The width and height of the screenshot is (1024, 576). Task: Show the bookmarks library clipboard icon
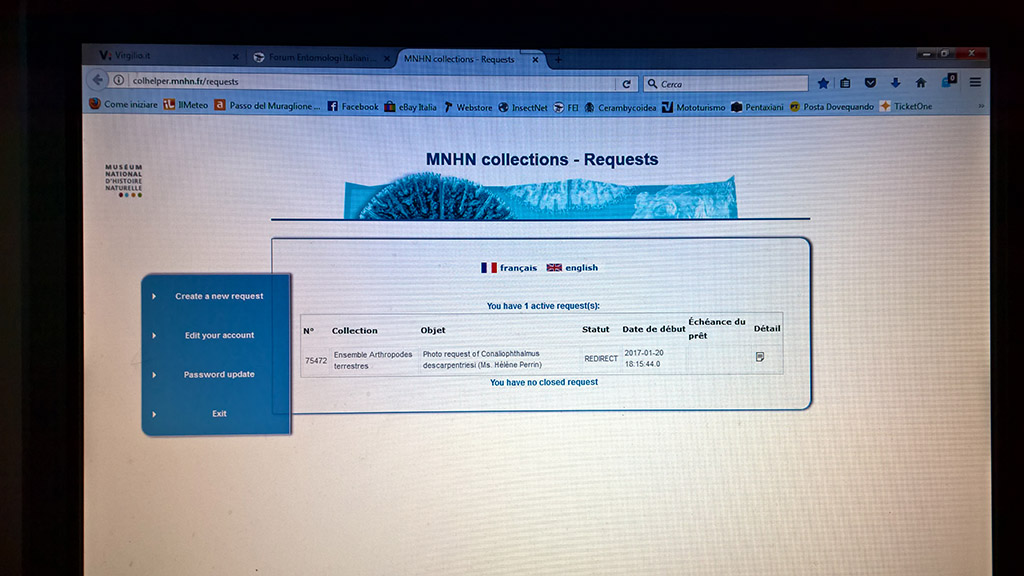(x=846, y=83)
